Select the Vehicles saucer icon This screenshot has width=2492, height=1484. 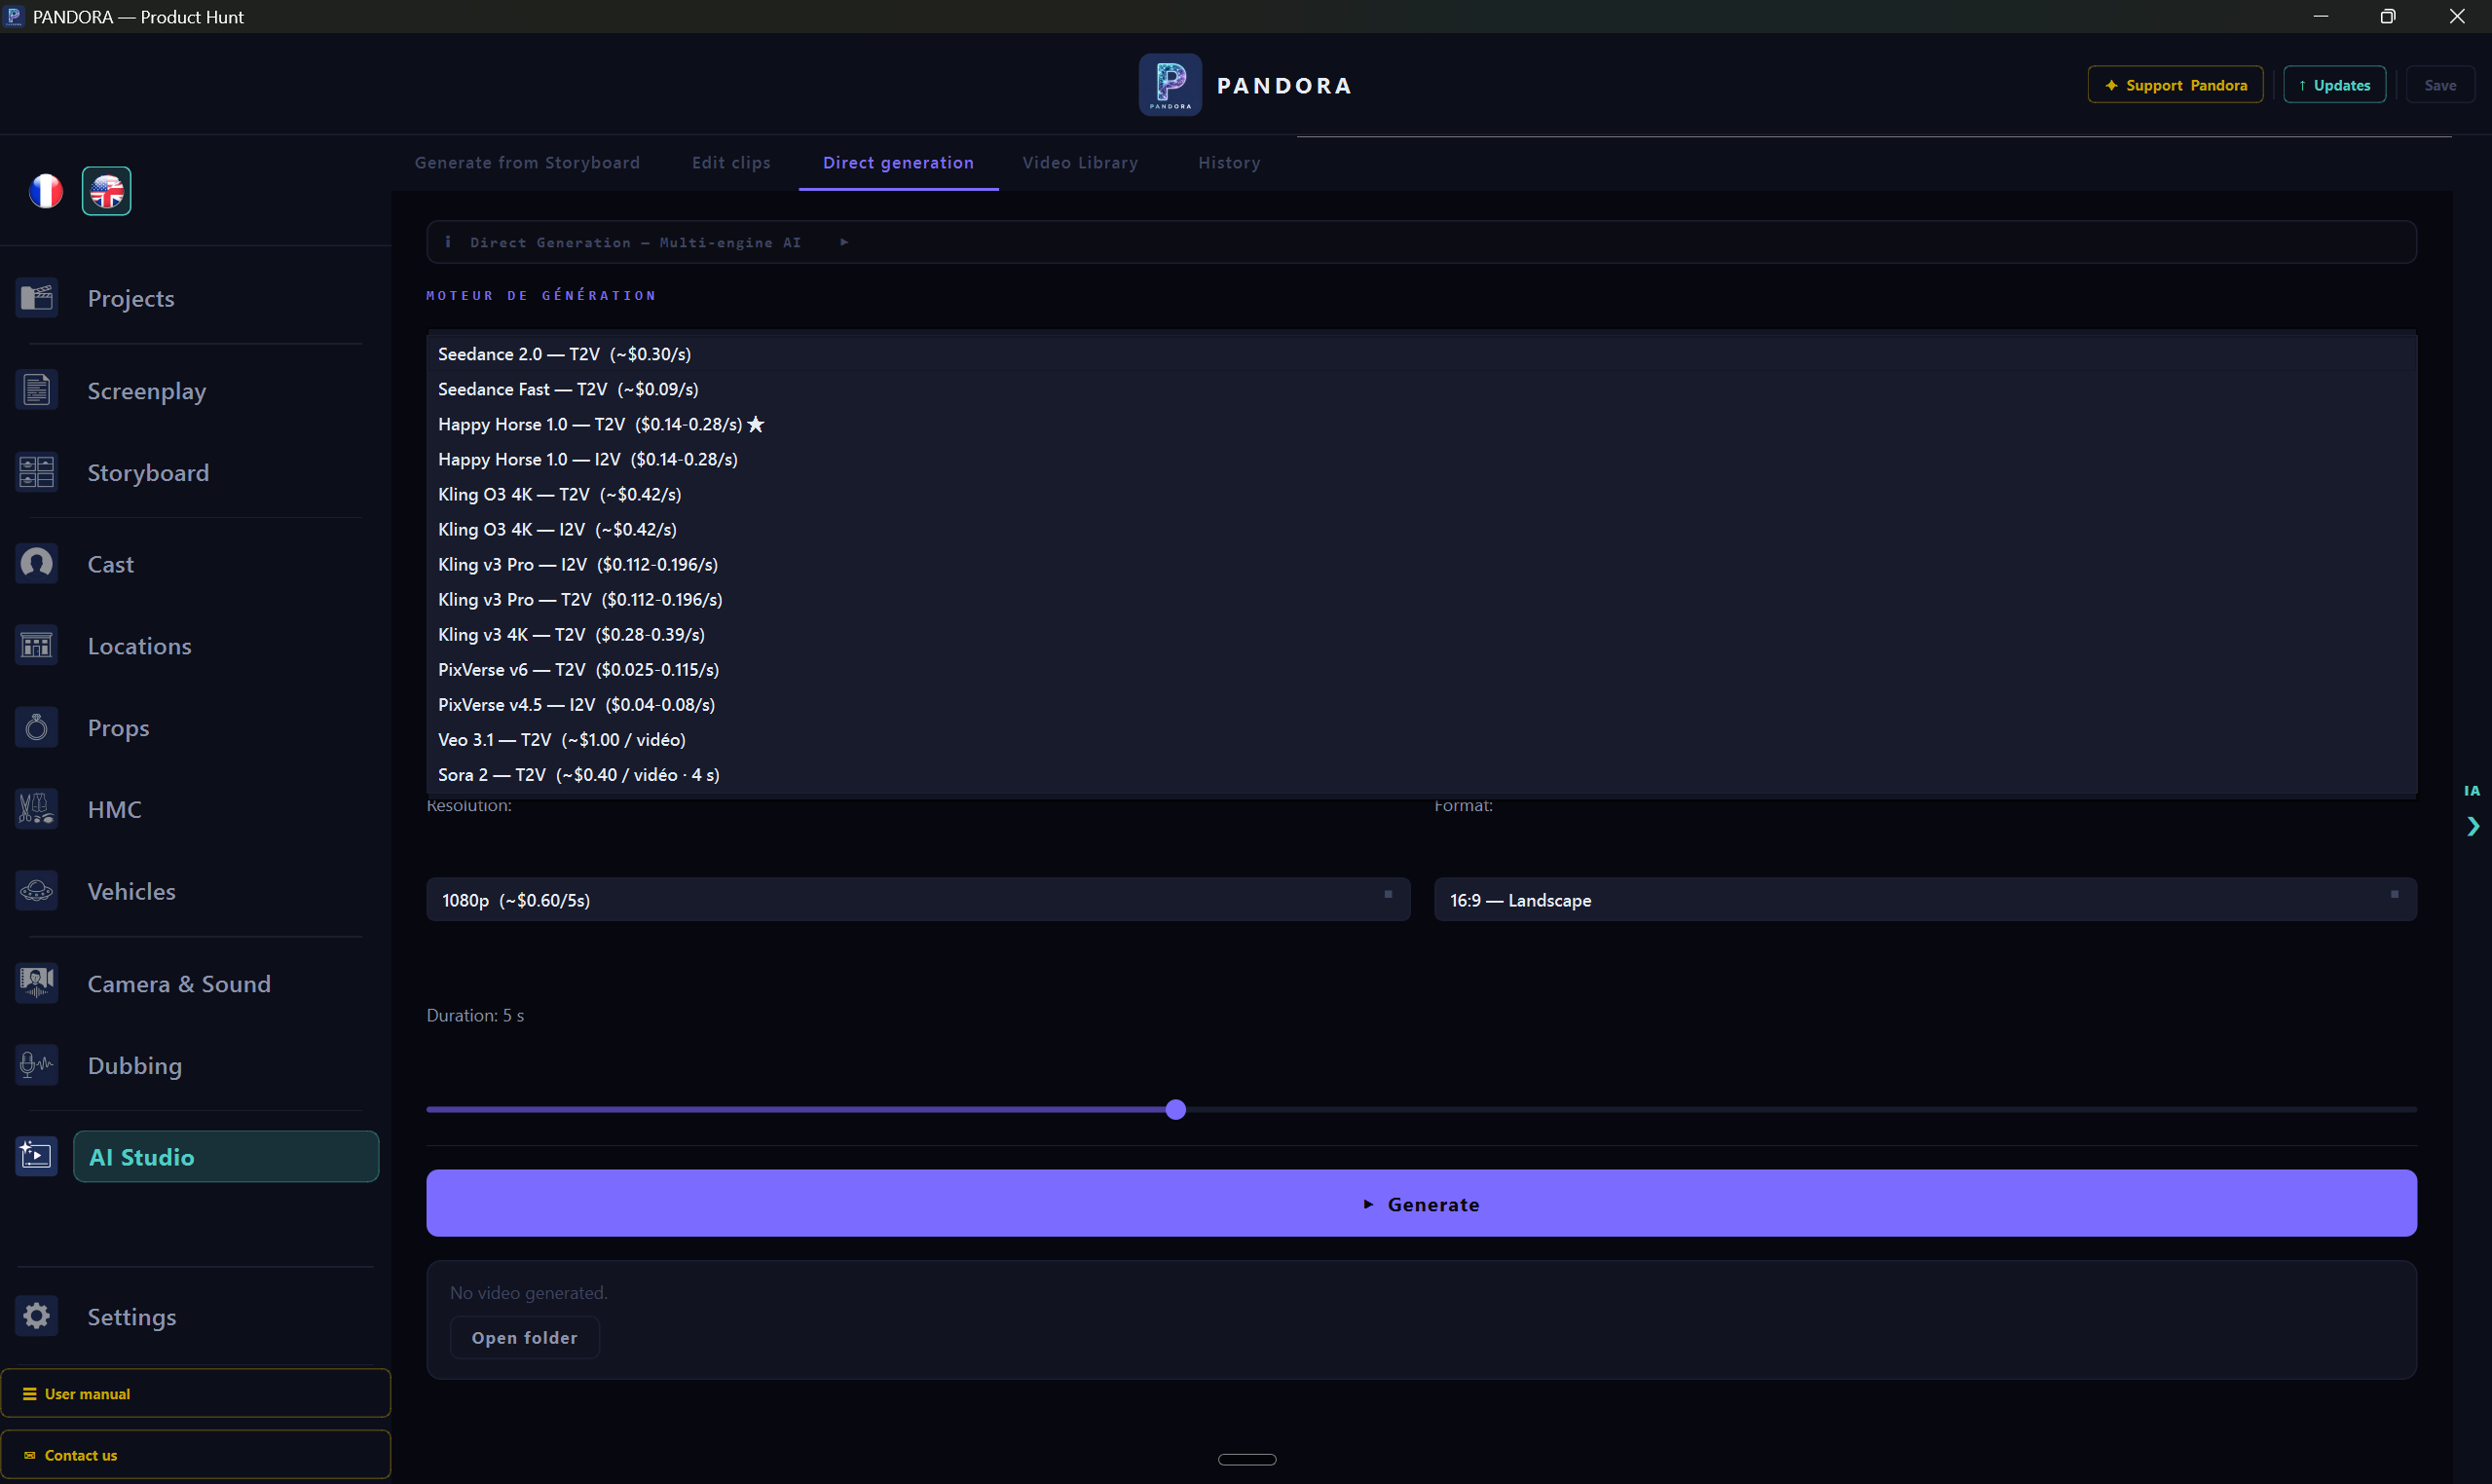pyautogui.click(x=37, y=891)
